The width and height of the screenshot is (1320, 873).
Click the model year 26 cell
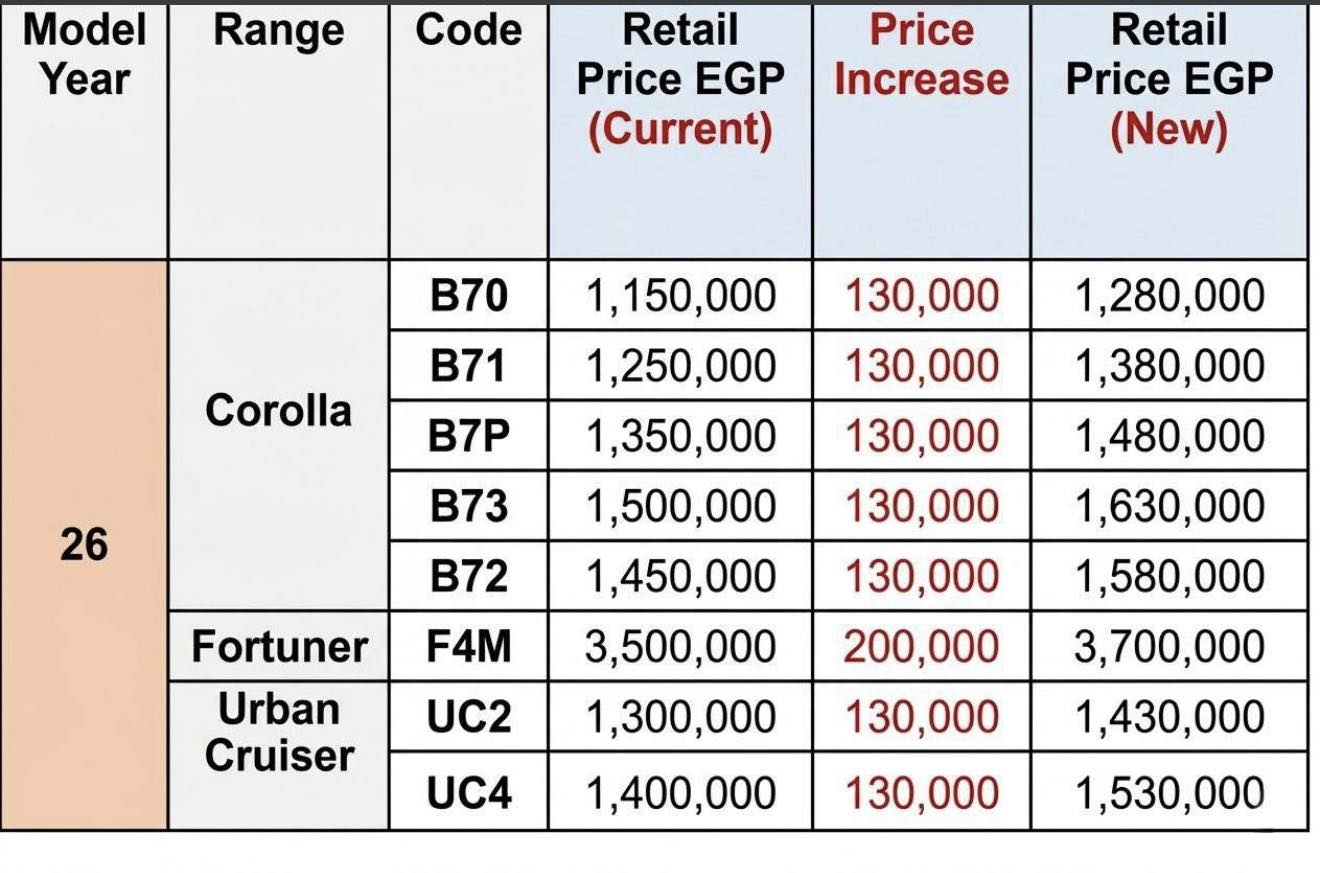click(x=84, y=545)
